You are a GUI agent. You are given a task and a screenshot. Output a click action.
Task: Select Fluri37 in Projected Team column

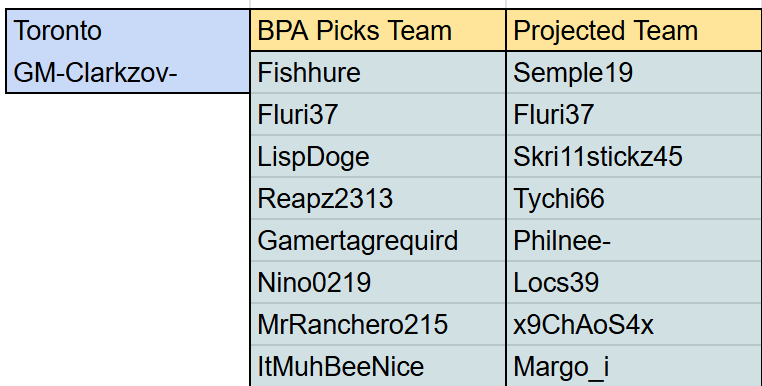634,114
